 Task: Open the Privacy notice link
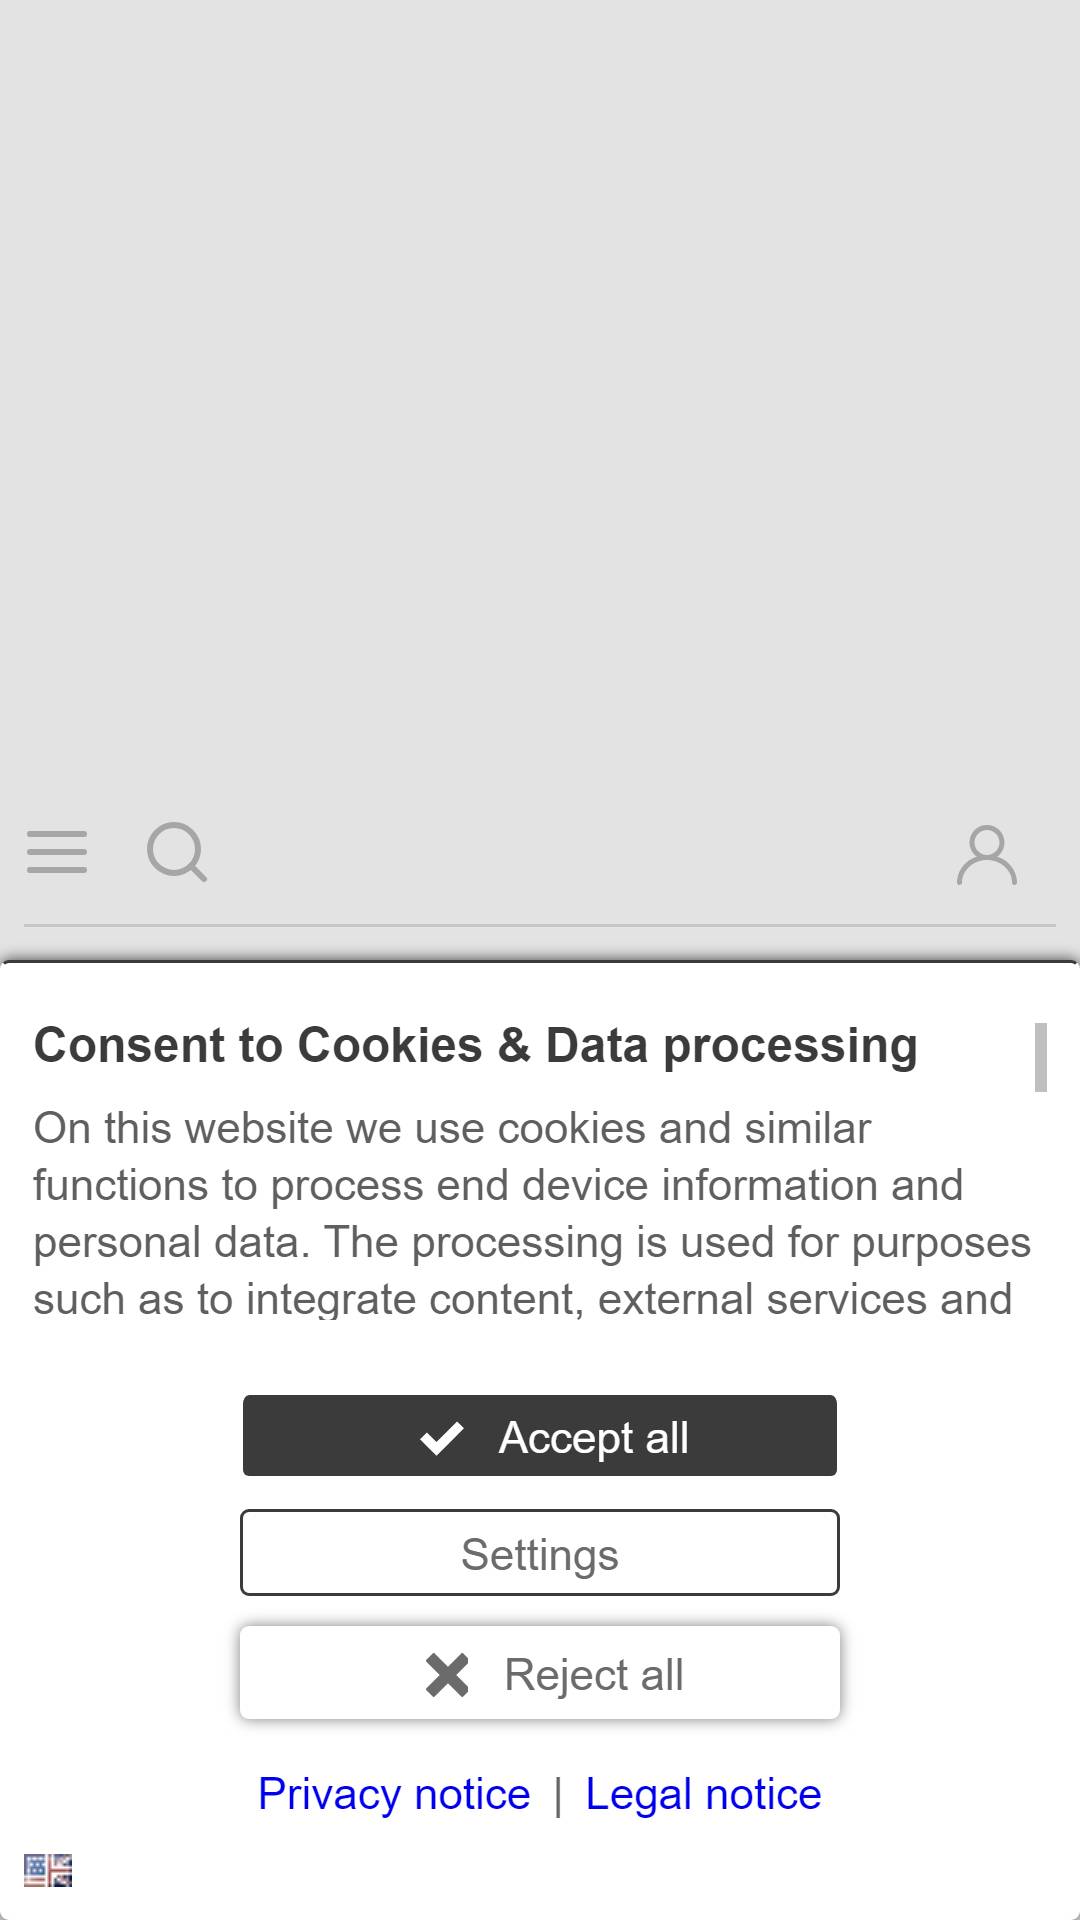click(x=394, y=1794)
